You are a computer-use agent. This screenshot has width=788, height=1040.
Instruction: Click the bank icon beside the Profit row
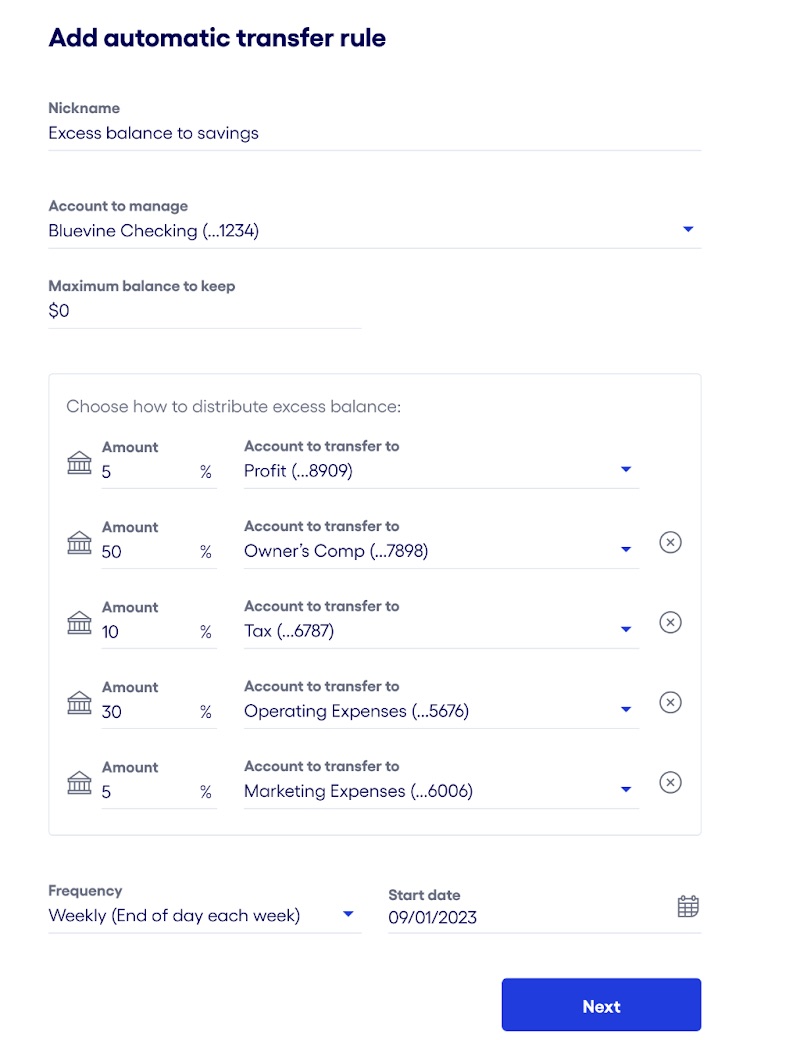[79, 462]
